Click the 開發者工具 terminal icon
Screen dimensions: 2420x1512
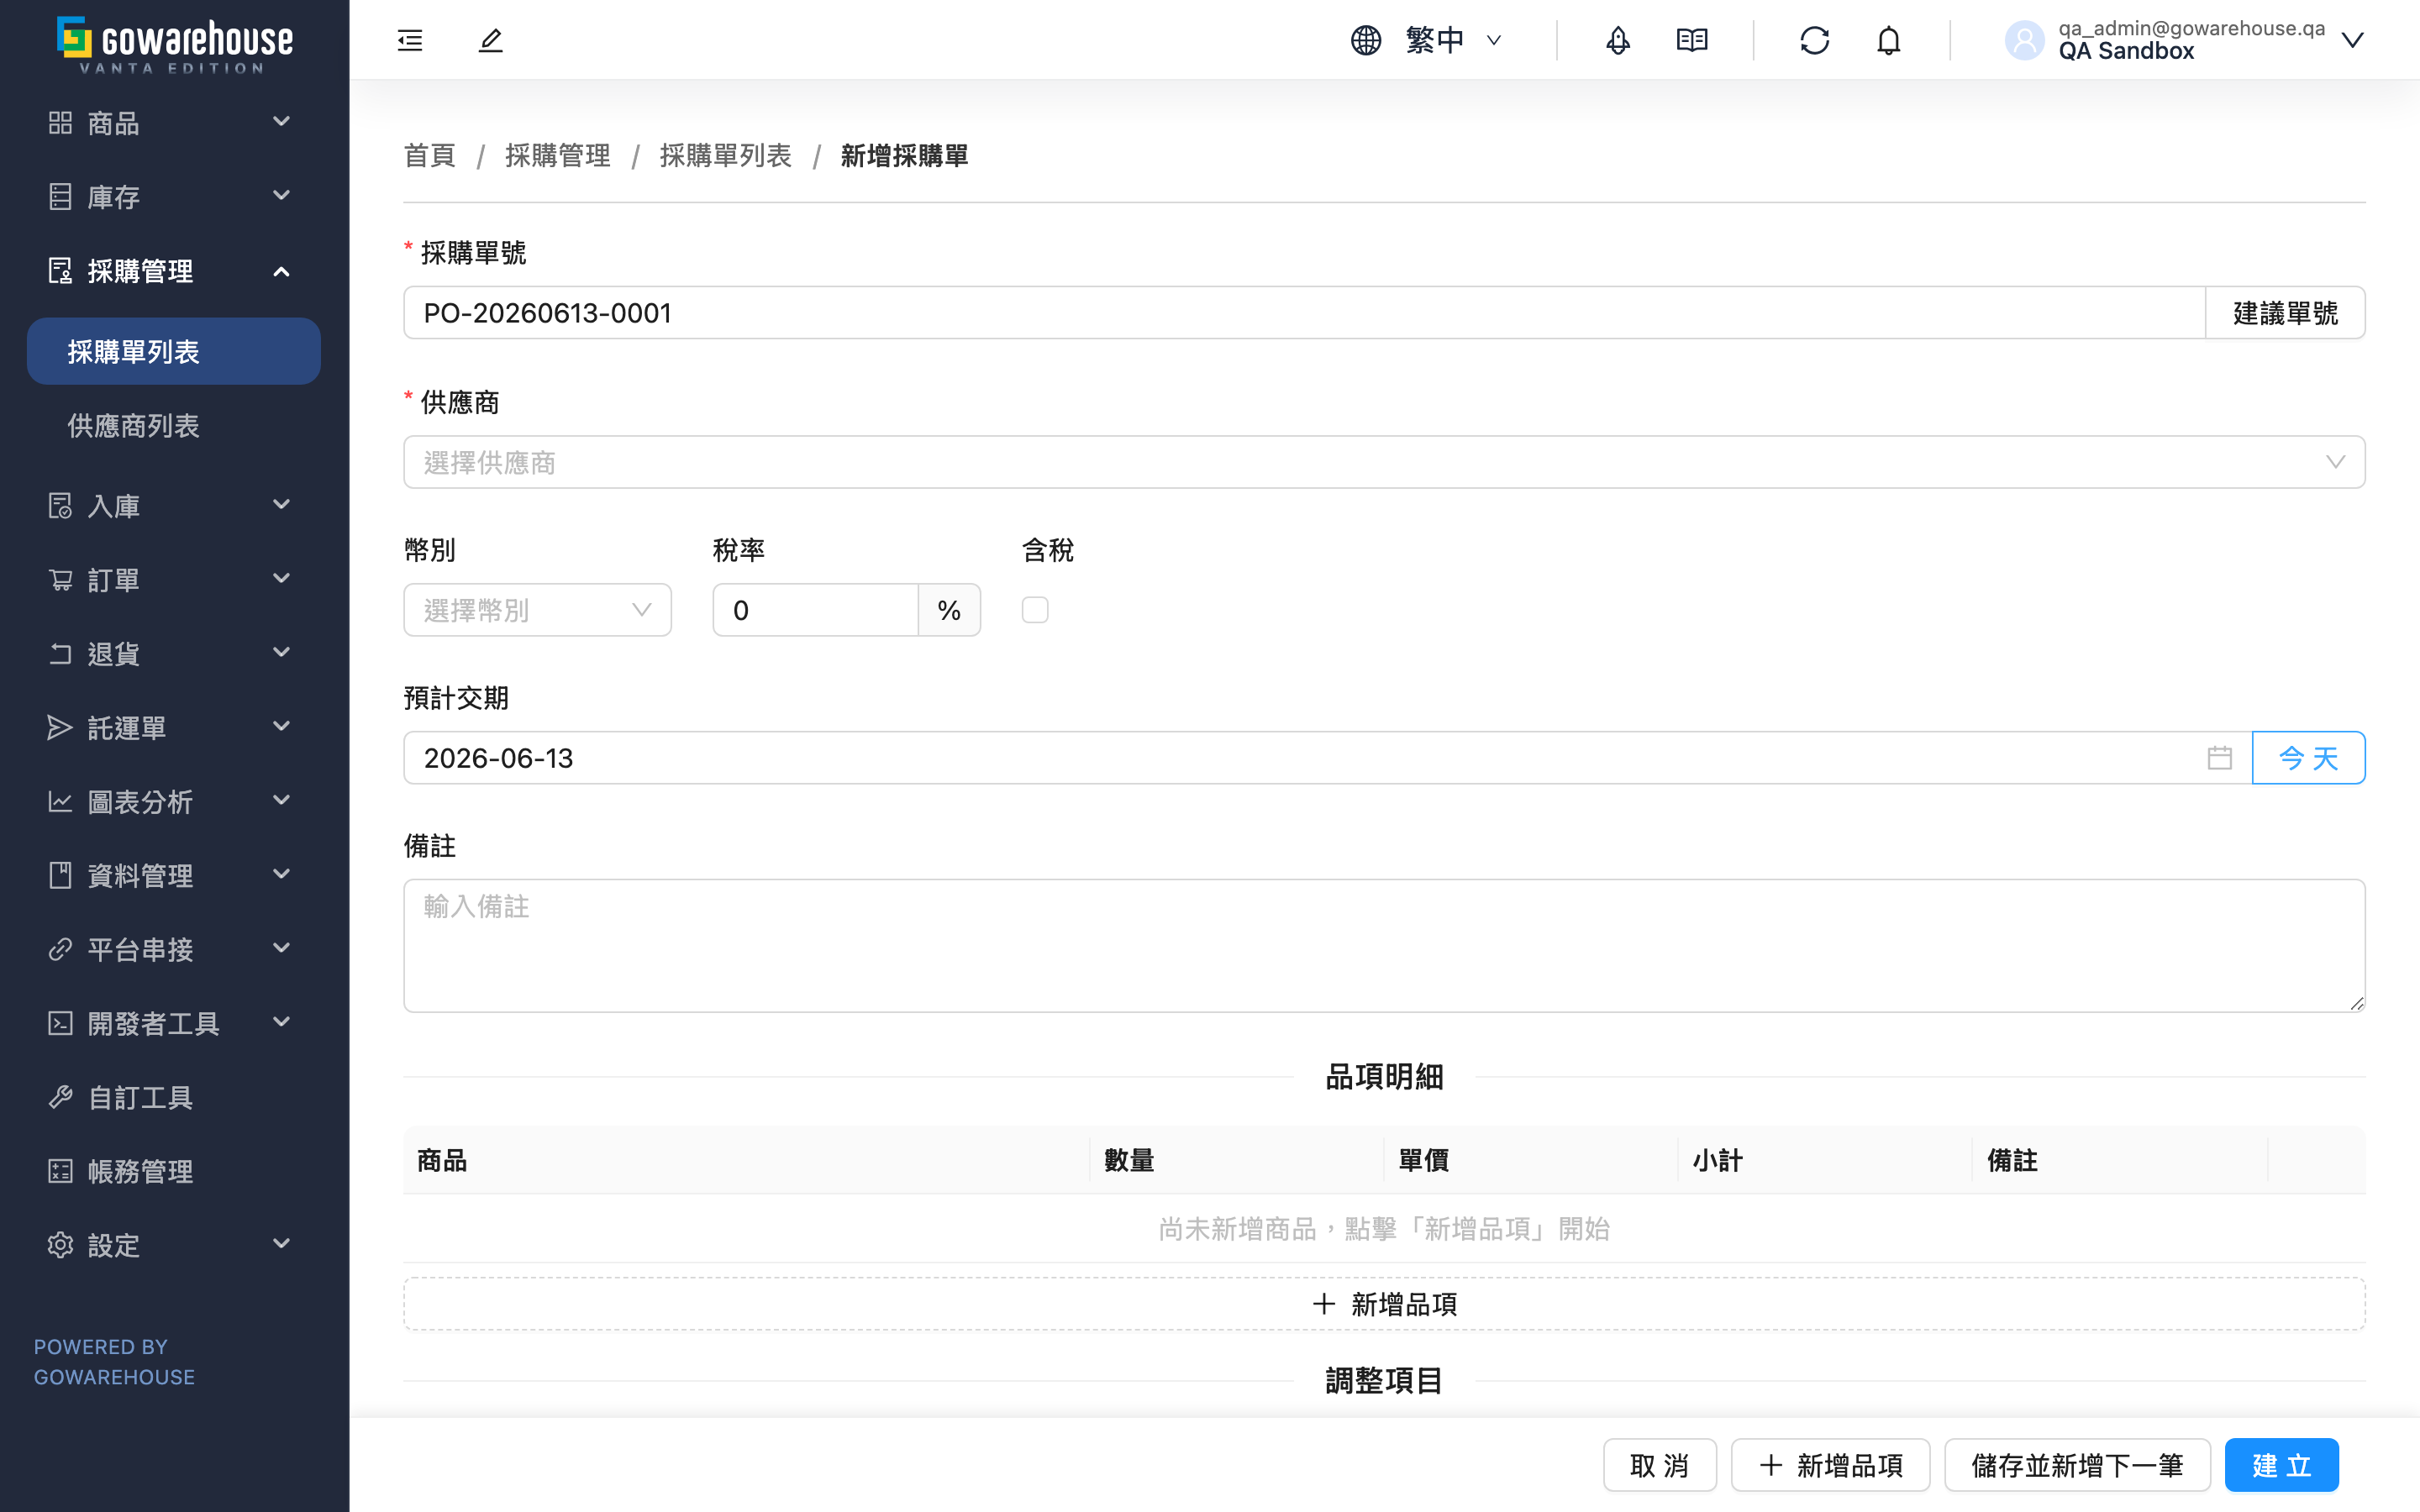[x=60, y=1023]
